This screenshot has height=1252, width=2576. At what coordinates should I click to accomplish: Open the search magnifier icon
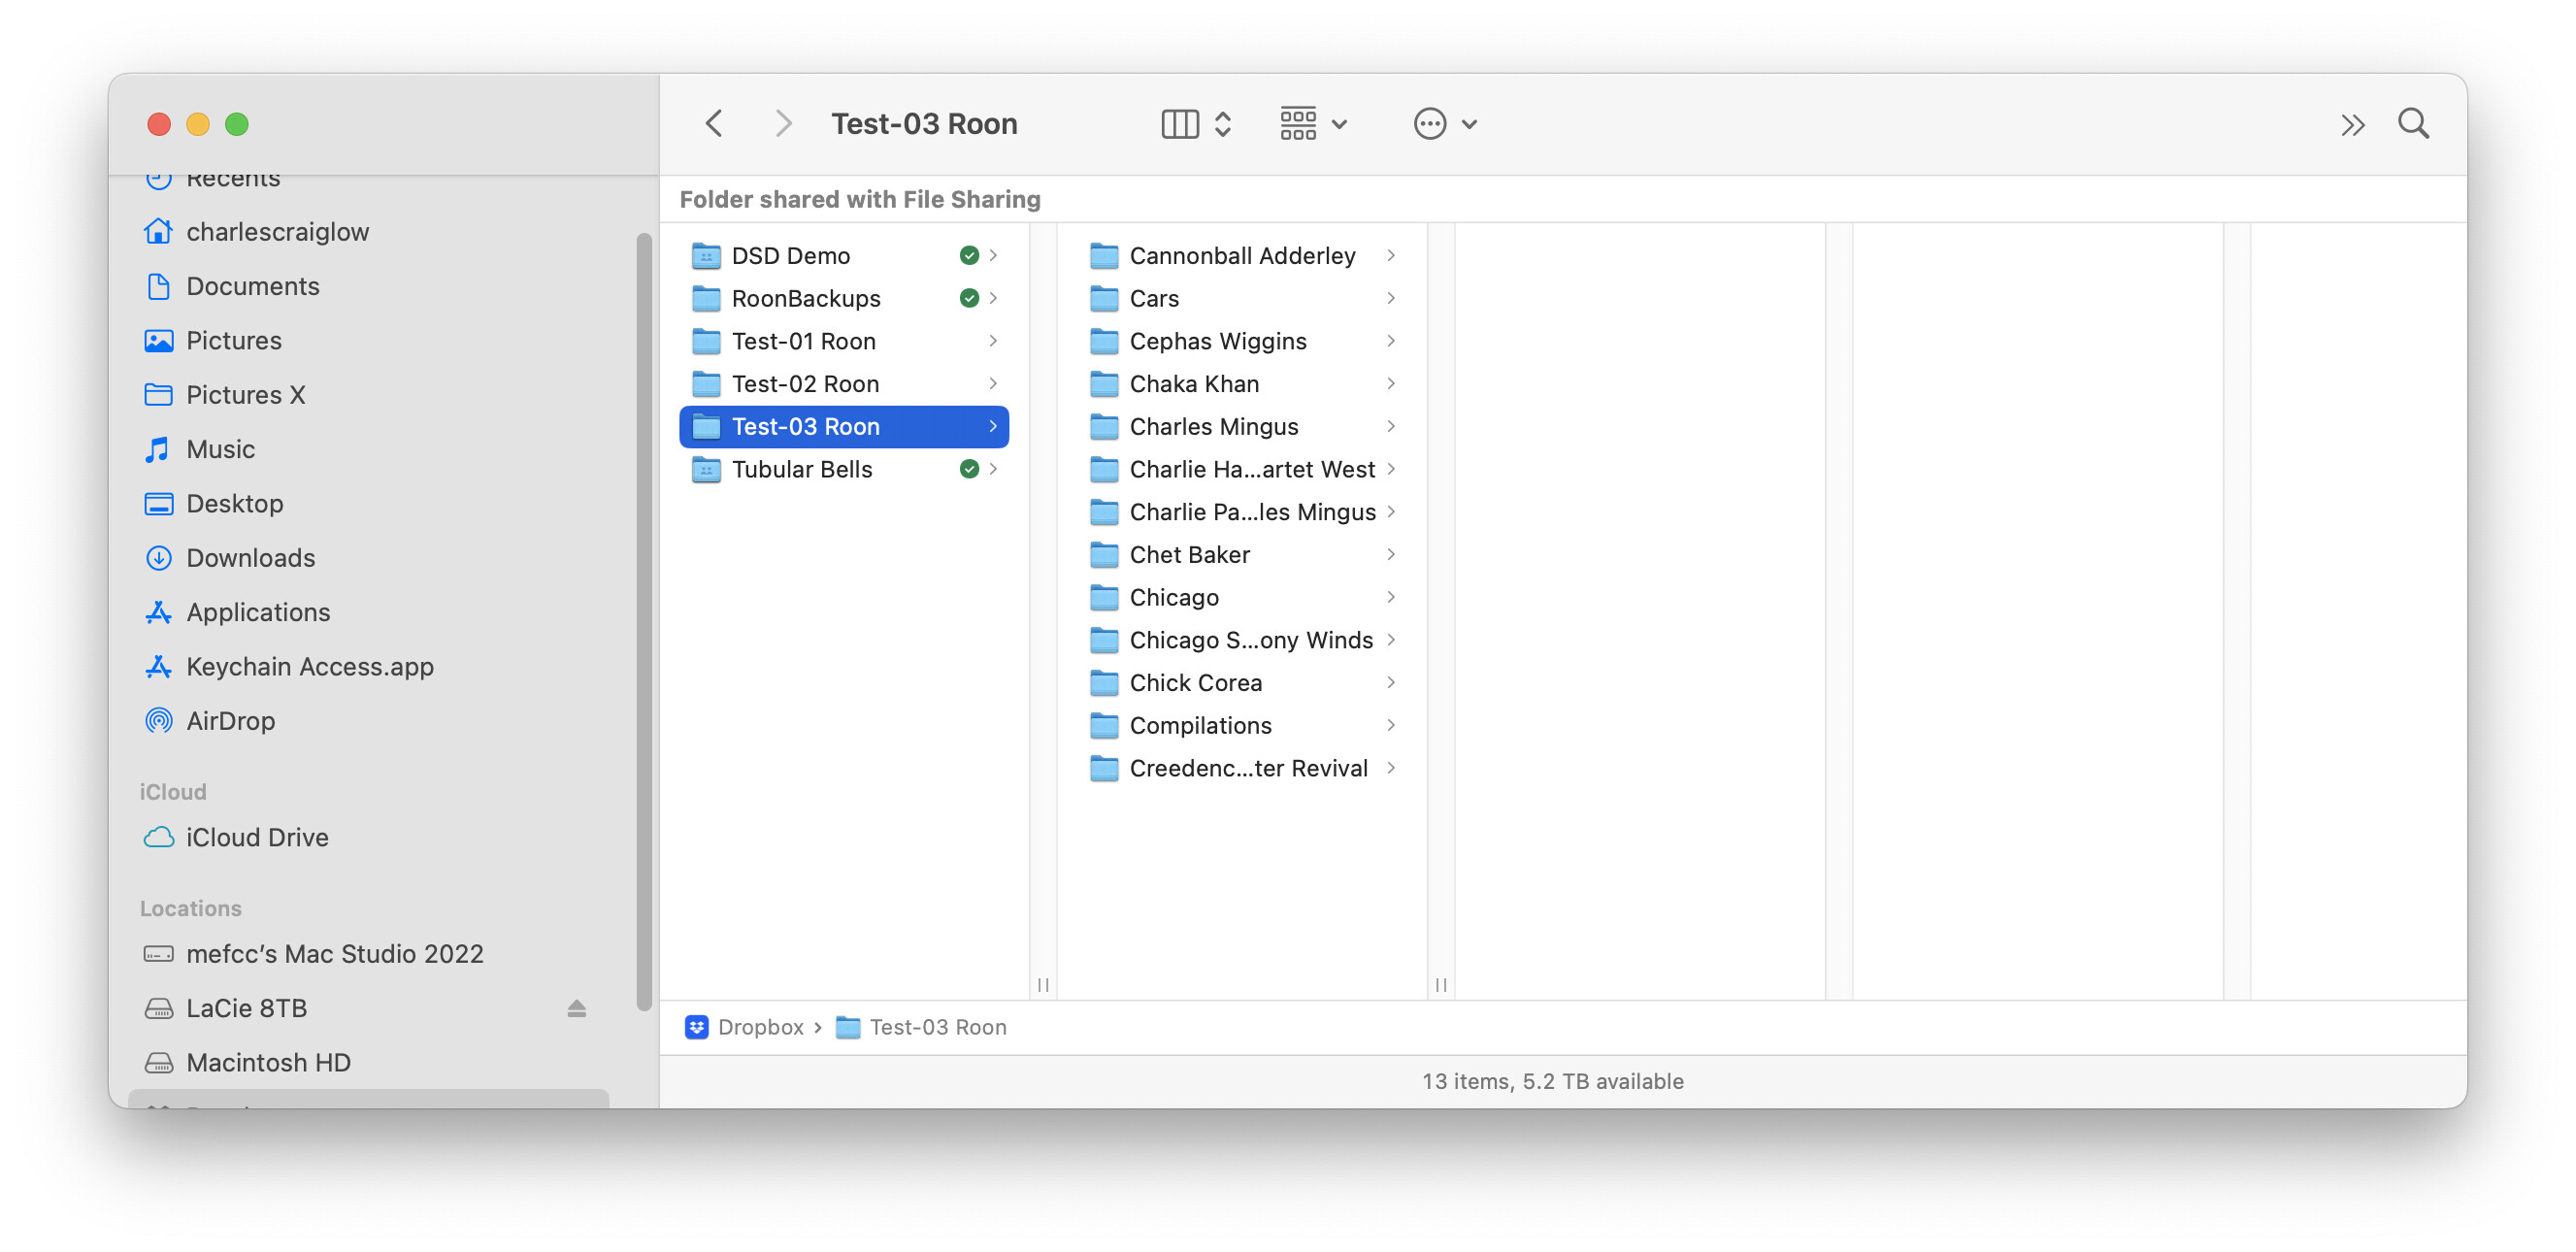(x=2412, y=124)
